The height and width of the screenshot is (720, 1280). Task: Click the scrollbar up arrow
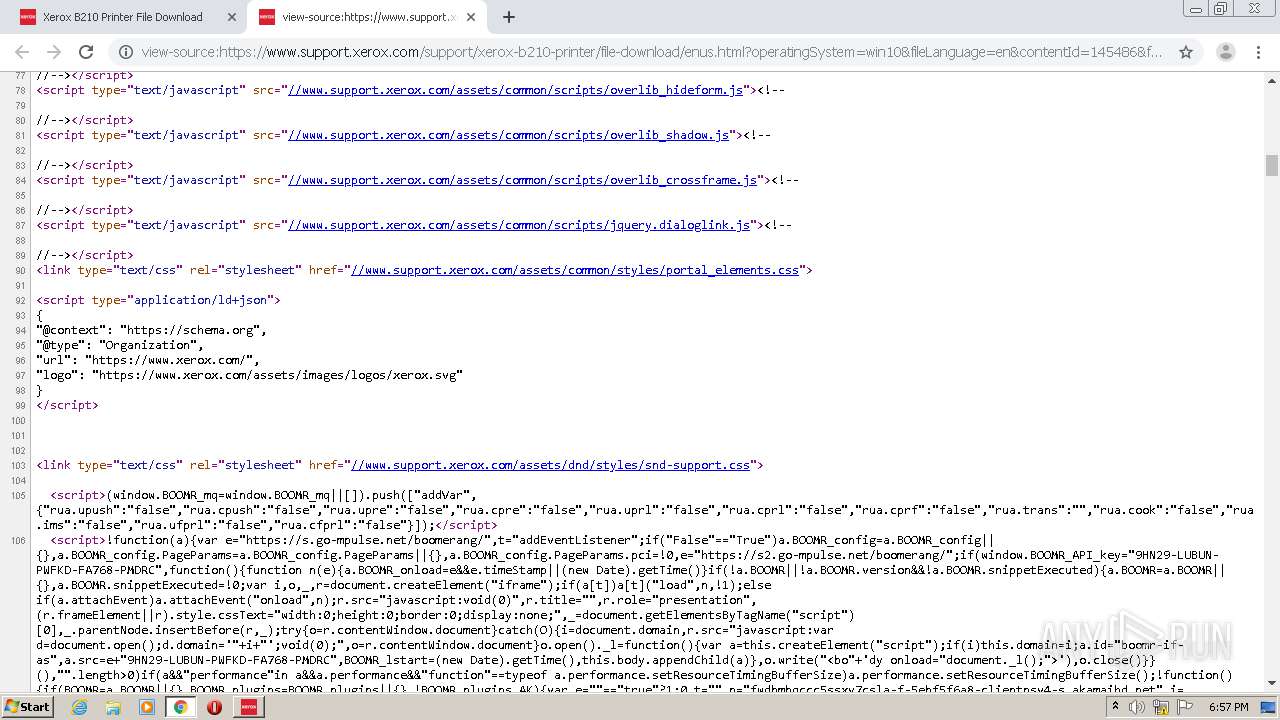pyautogui.click(x=1271, y=79)
